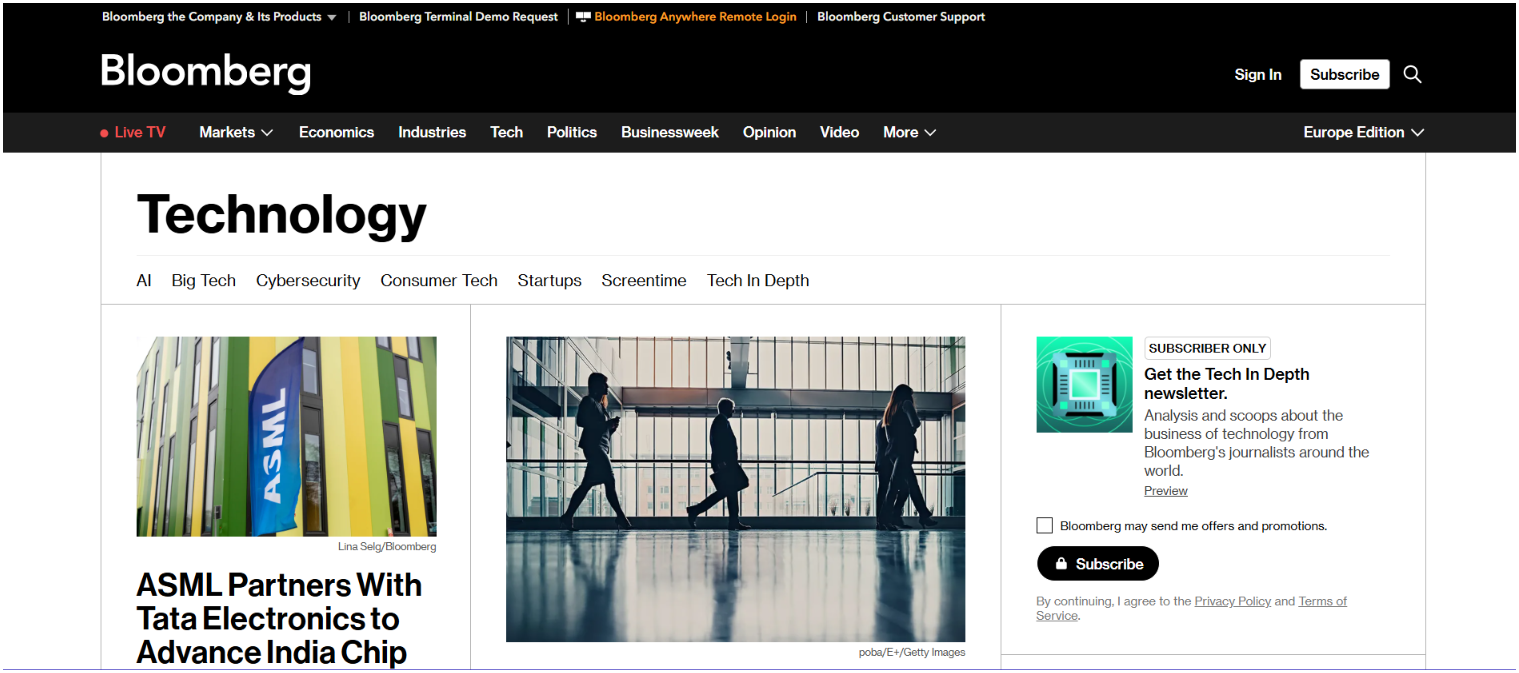View the Screentime topic
Screen dimensions: 1519x673
pyautogui.click(x=644, y=280)
